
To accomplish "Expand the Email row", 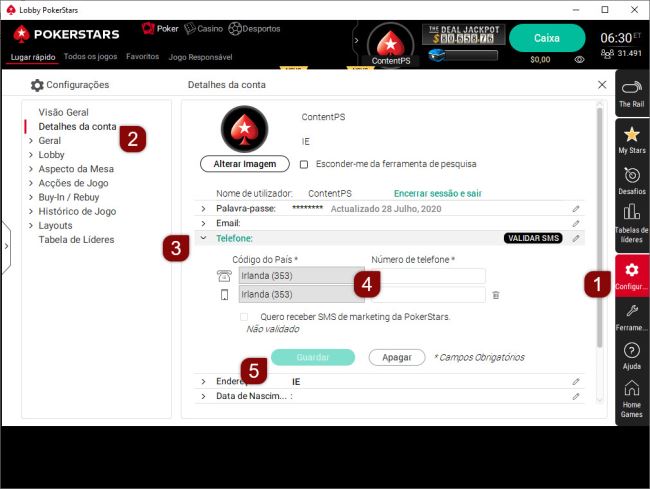I will 203,224.
